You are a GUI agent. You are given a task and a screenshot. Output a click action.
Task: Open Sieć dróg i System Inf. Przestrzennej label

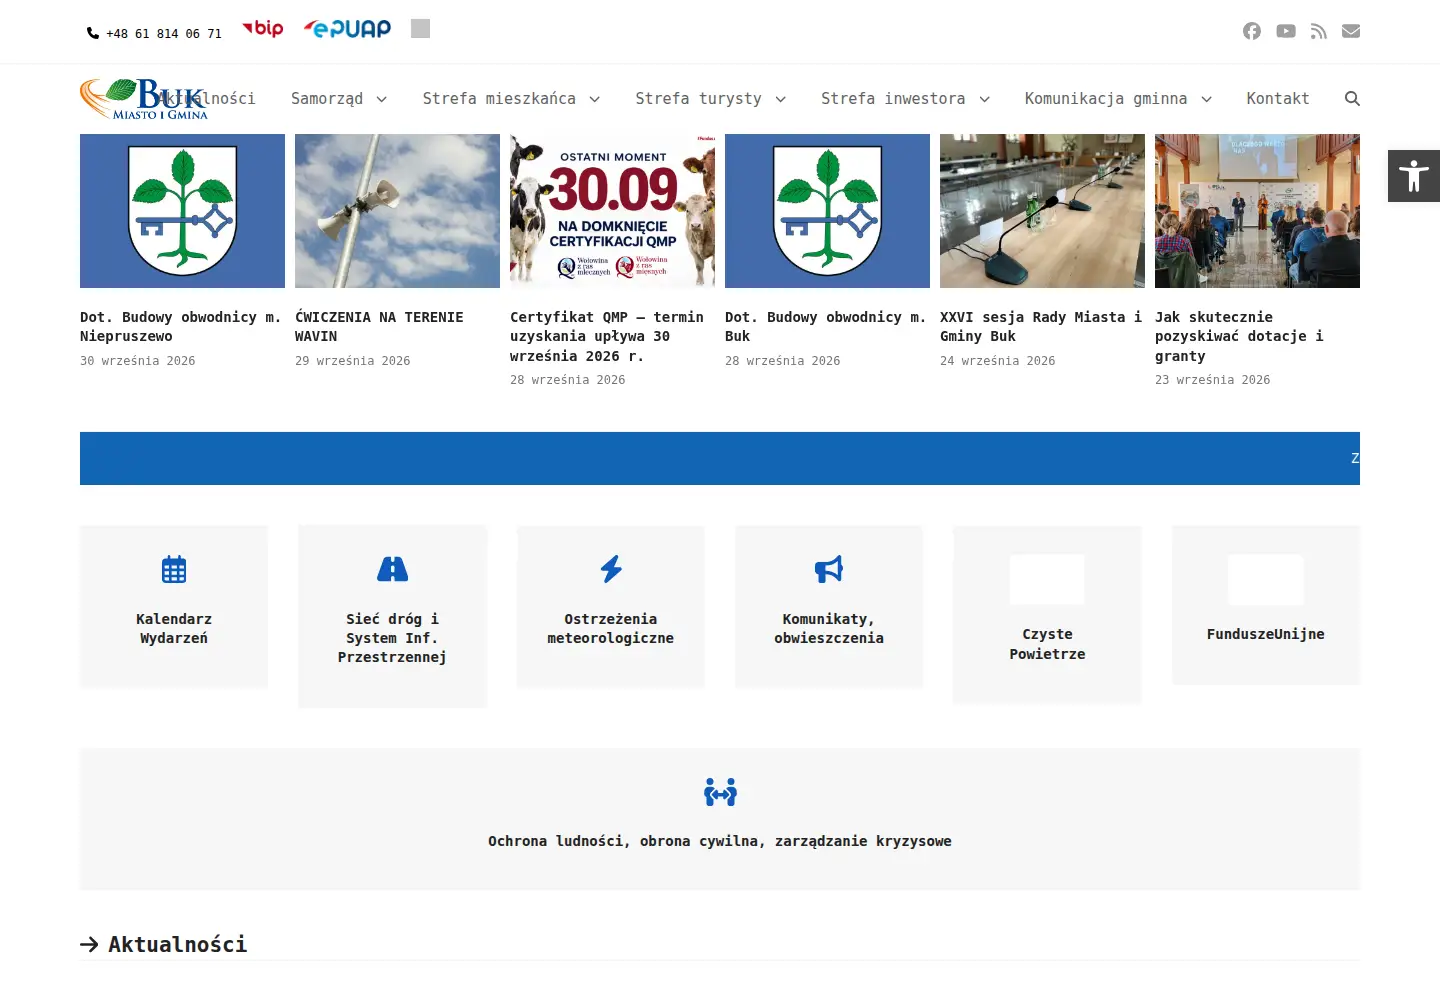[x=392, y=638]
